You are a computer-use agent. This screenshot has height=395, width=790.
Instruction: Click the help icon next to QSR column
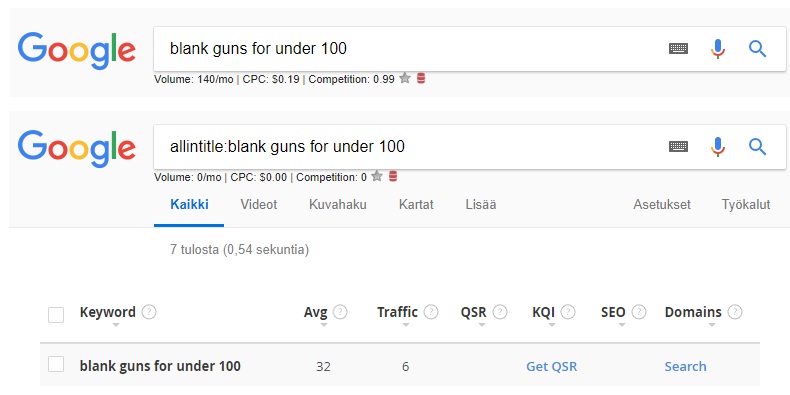click(500, 312)
